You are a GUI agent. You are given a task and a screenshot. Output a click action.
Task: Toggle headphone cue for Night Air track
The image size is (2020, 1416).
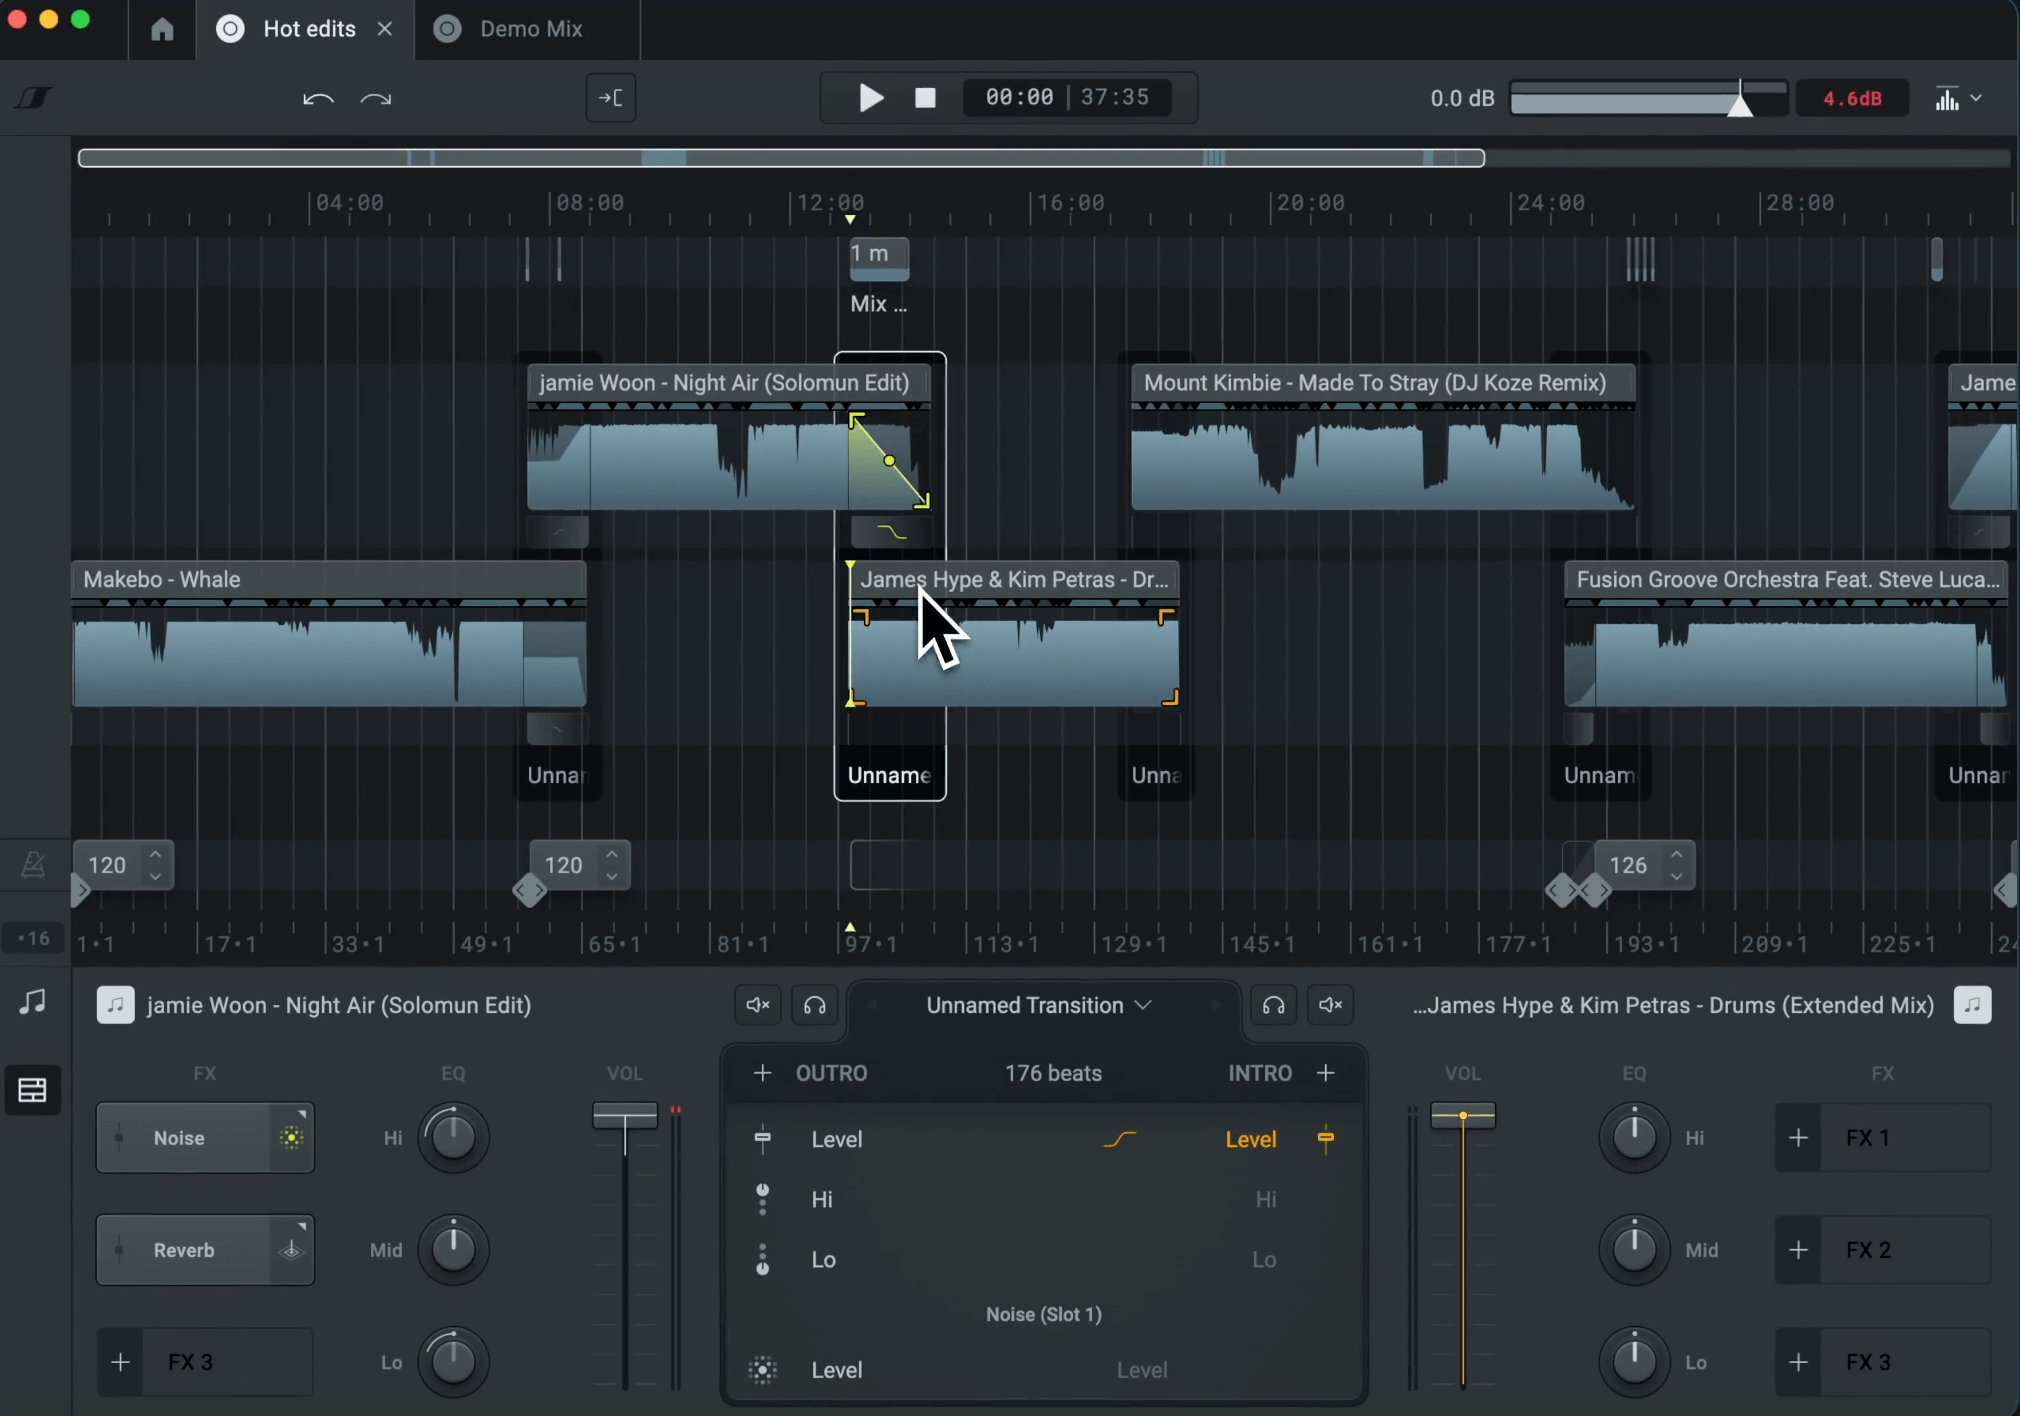coord(815,1005)
